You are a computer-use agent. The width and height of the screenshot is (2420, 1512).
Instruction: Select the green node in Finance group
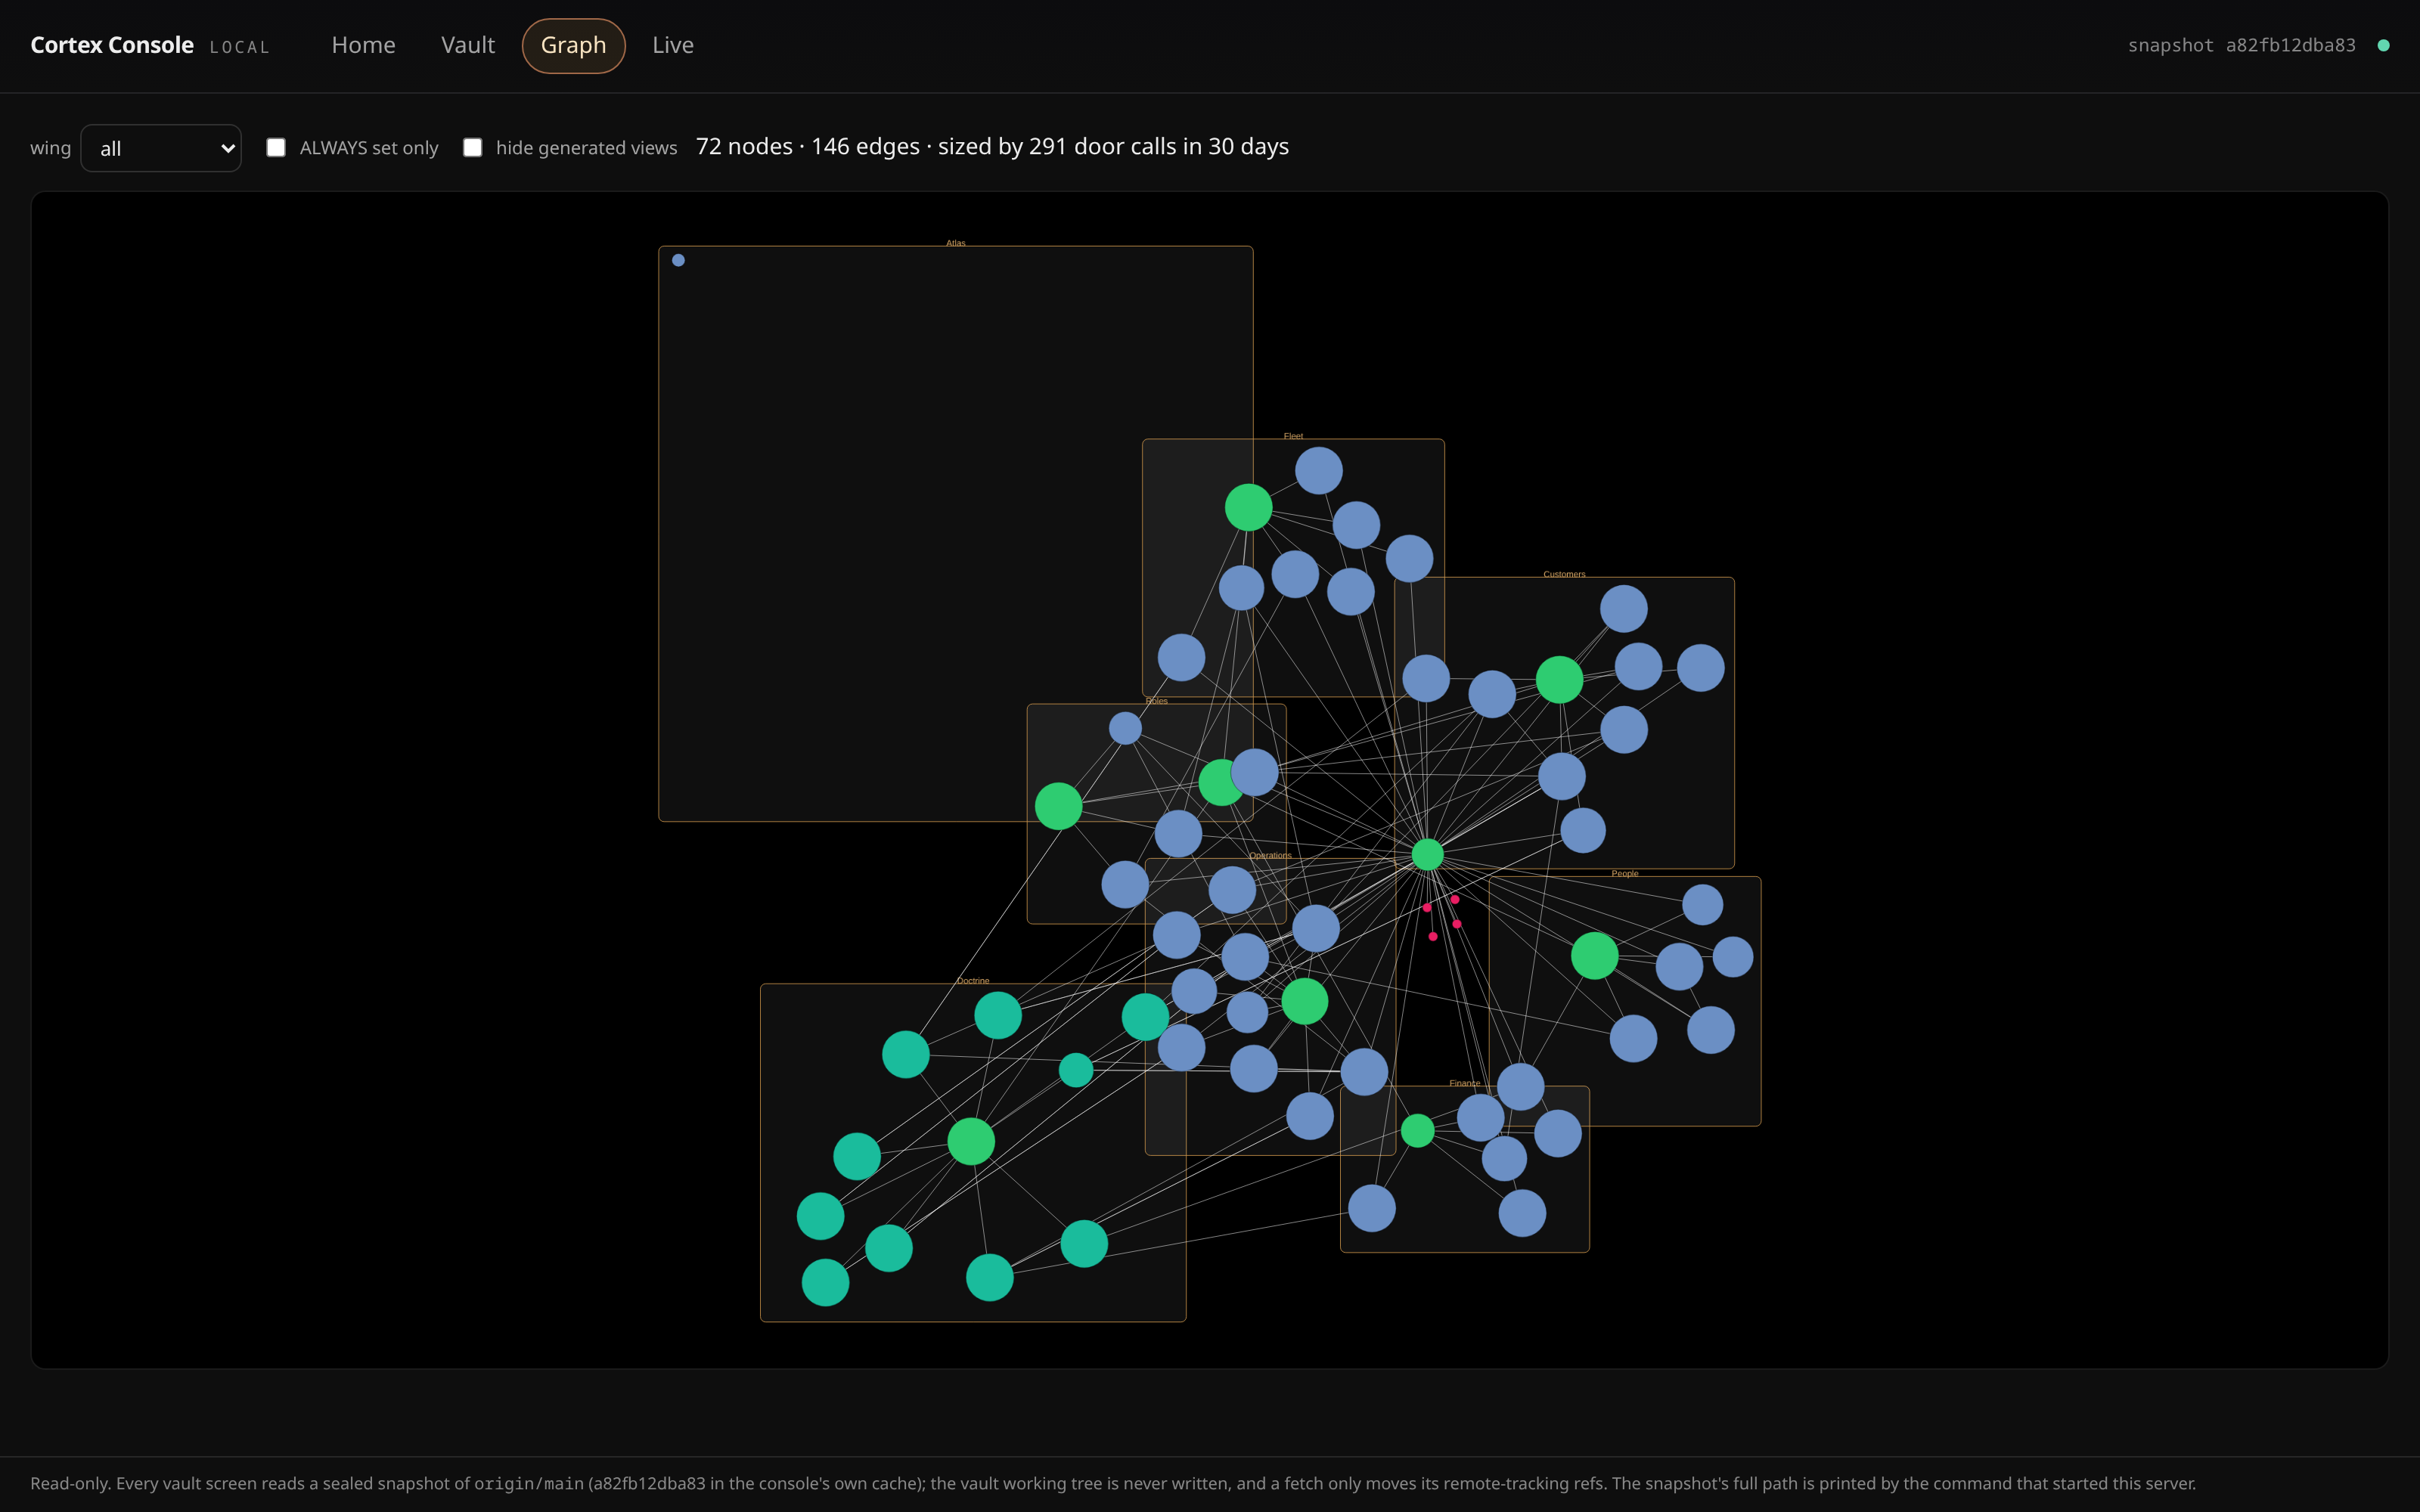(x=1417, y=1131)
